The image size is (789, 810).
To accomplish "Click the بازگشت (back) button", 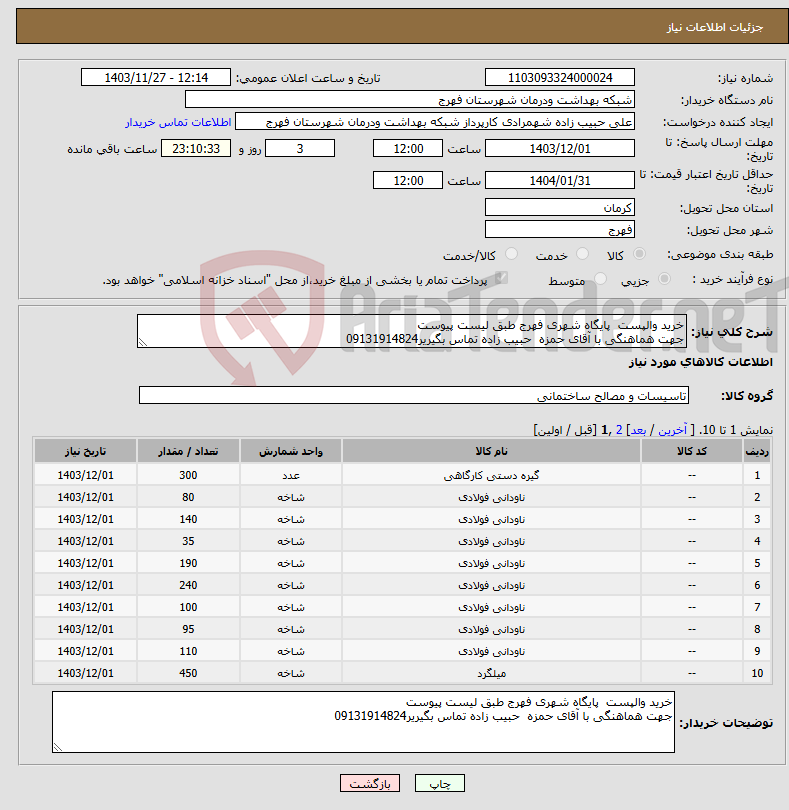I will [x=369, y=783].
